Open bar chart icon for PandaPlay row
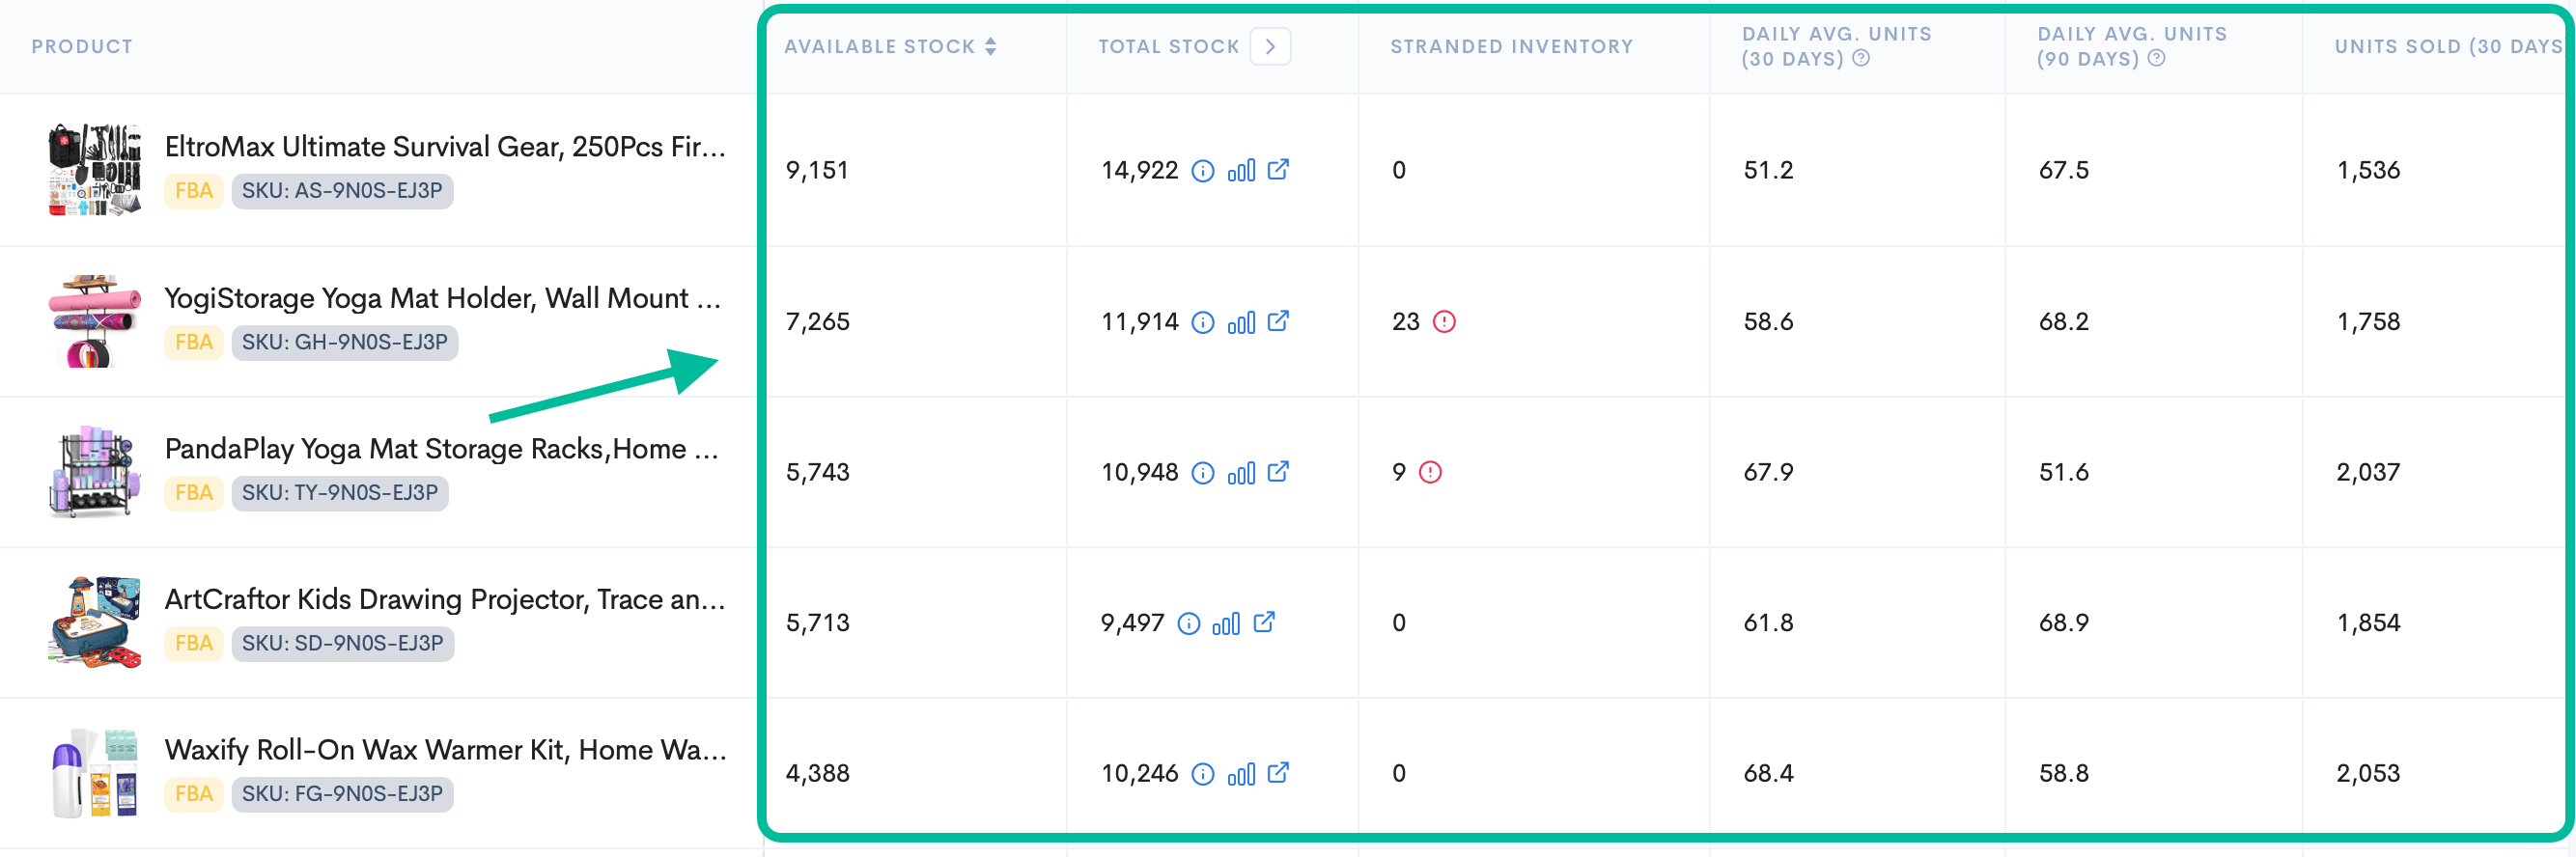The image size is (2576, 857). click(1241, 473)
